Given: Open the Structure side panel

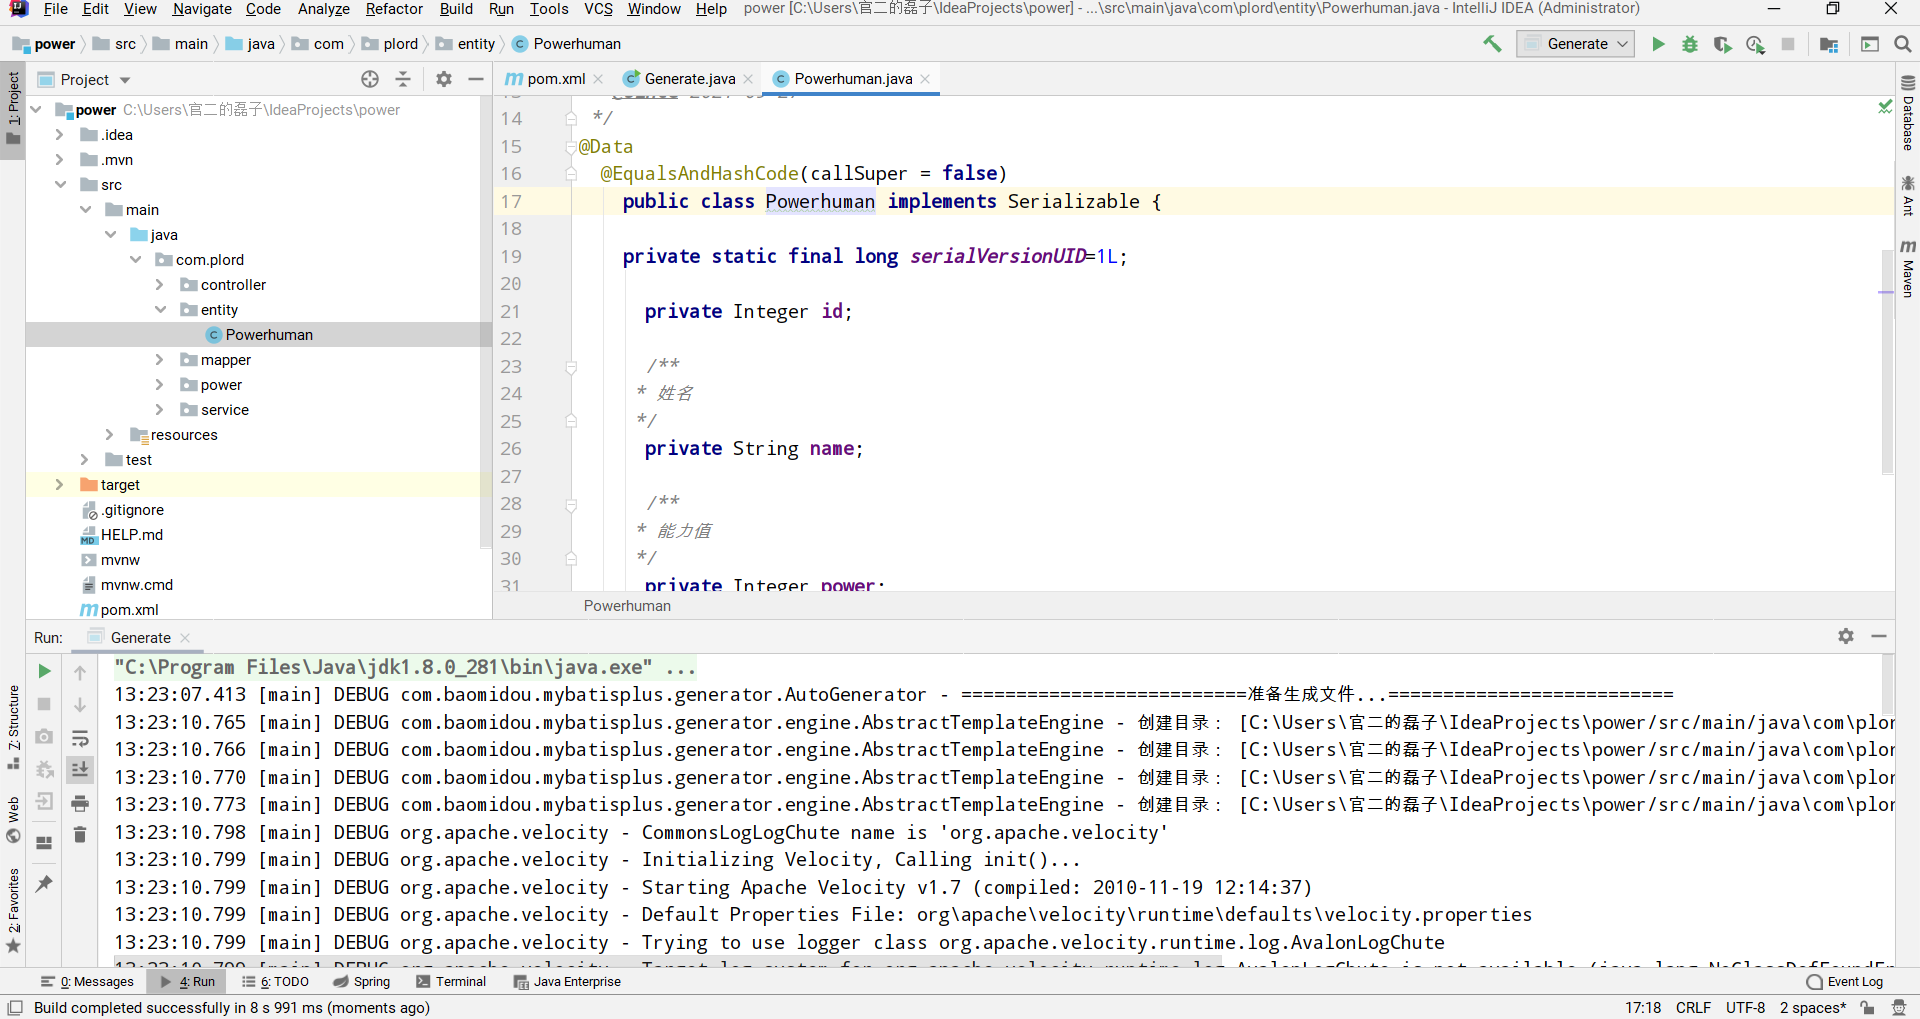Looking at the screenshot, I should [x=13, y=727].
